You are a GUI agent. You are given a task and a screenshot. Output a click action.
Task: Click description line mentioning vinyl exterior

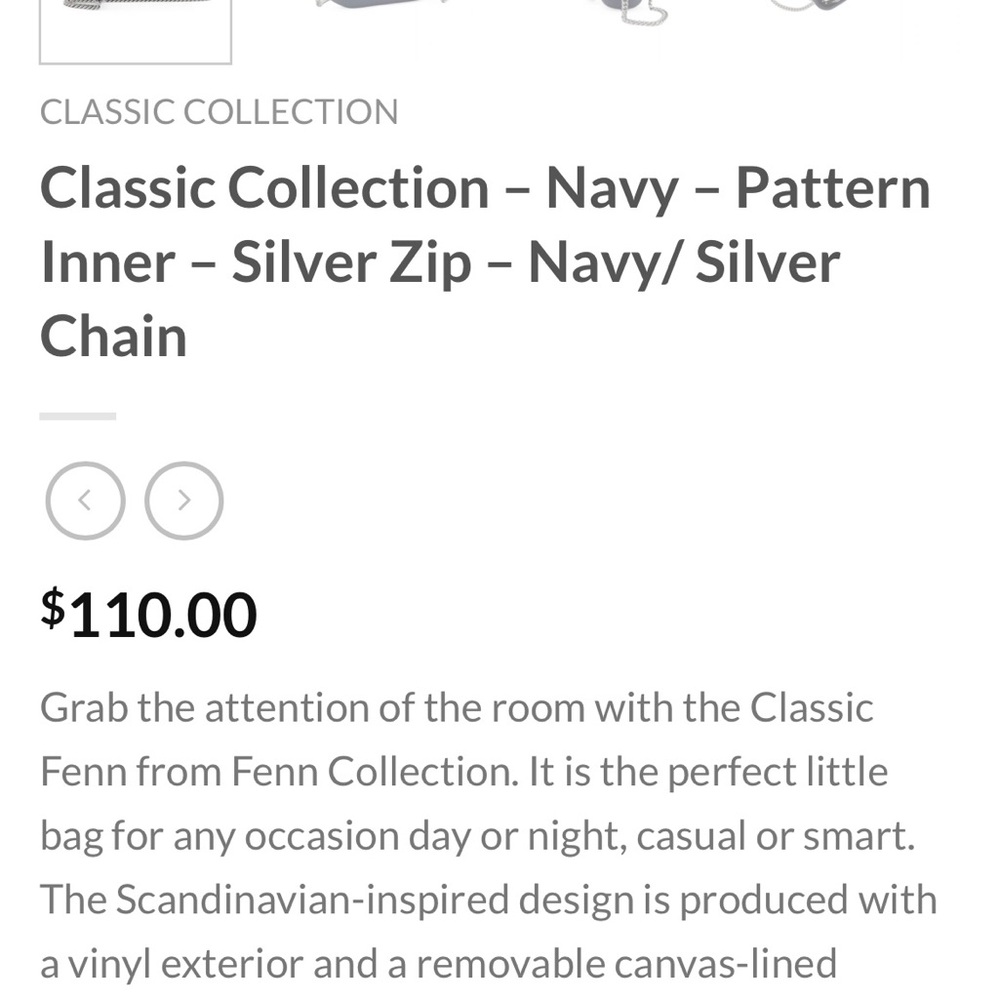point(438,964)
